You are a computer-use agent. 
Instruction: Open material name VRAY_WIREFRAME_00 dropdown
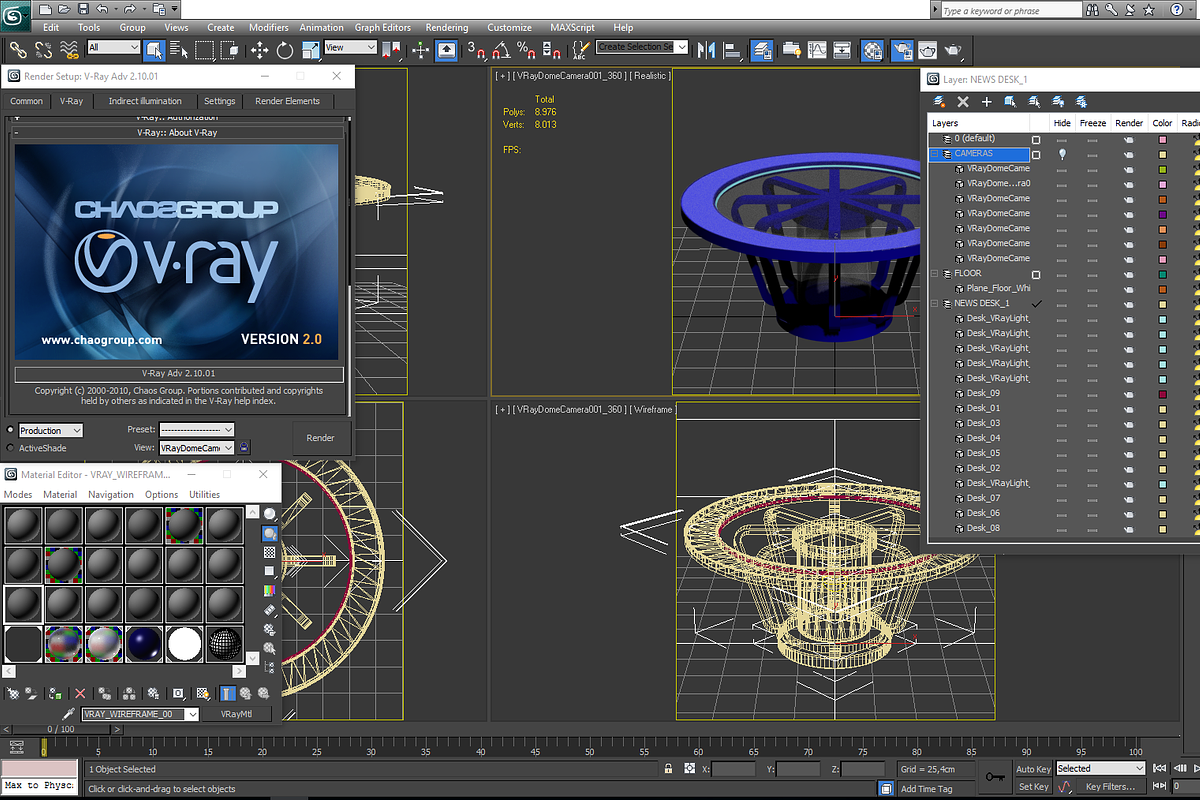[140, 714]
